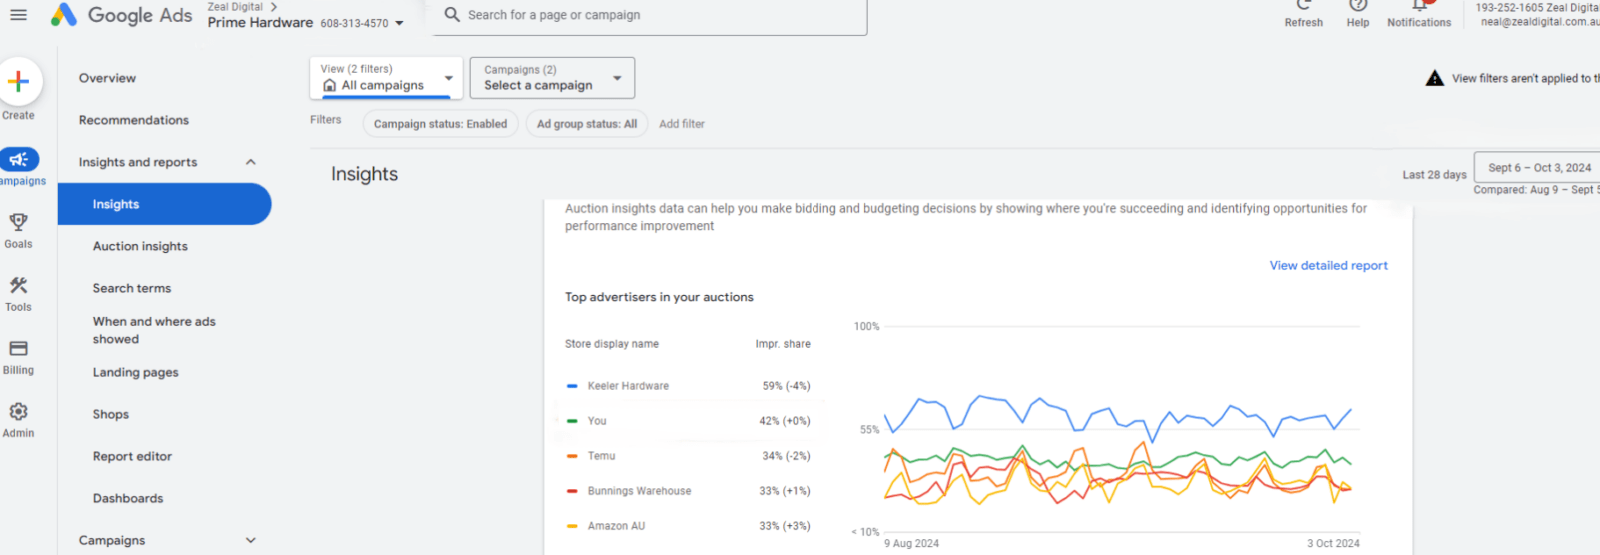Collapse the Insights and reports section

click(251, 162)
